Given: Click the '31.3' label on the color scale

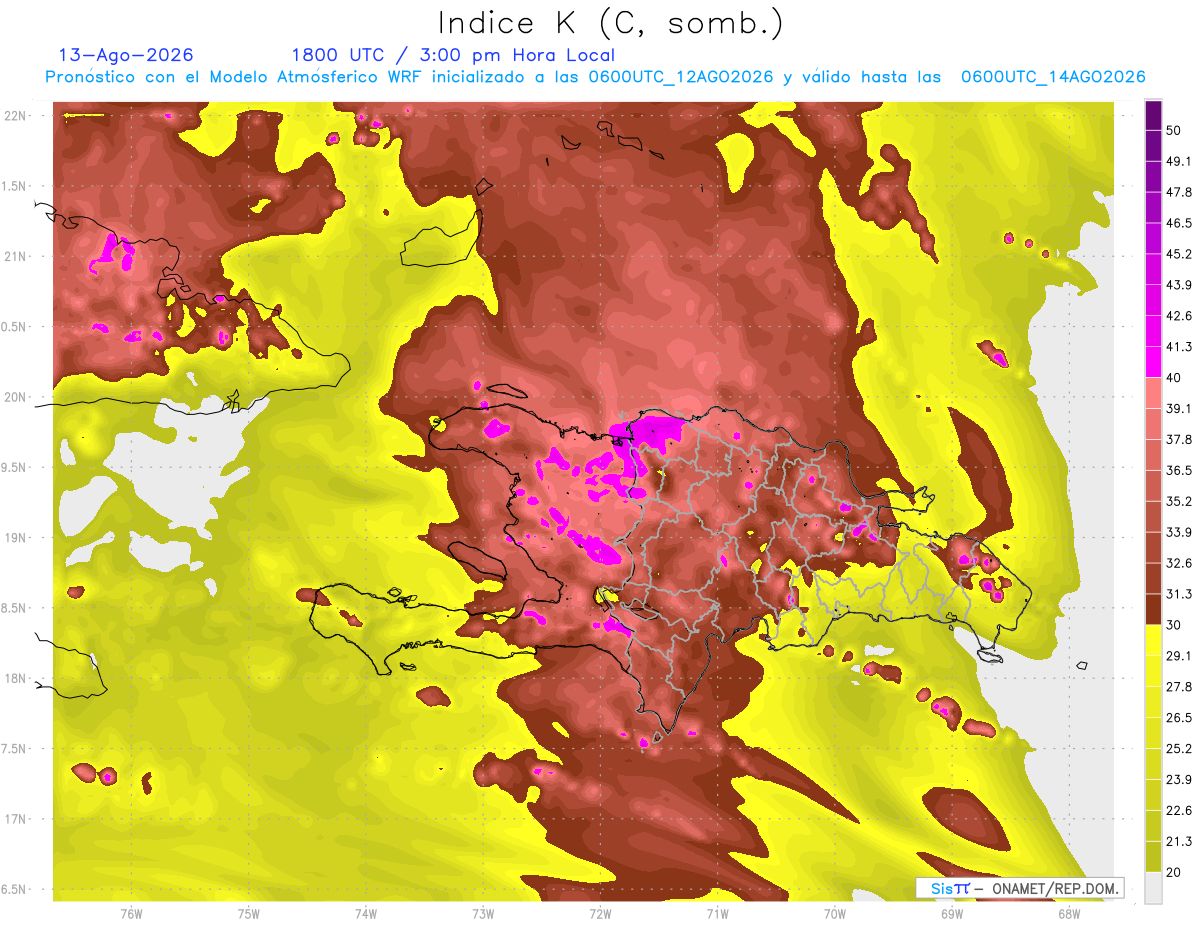Looking at the screenshot, I should point(1179,594).
